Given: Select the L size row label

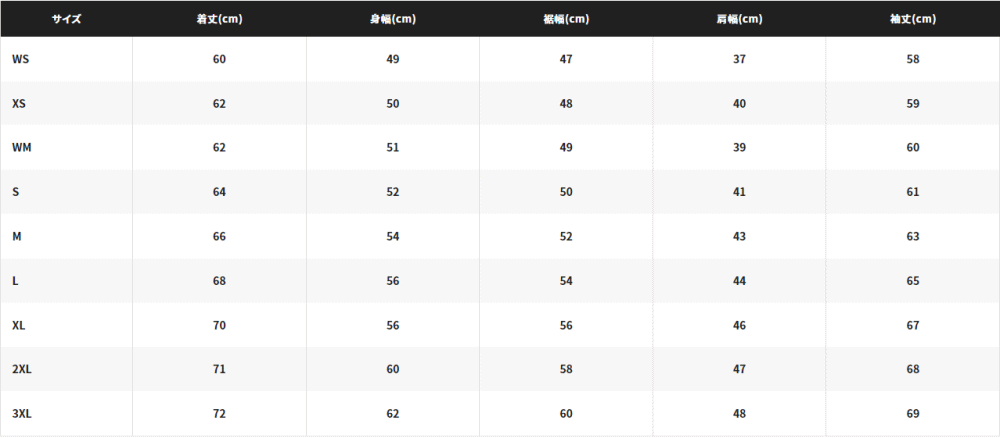Looking at the screenshot, I should point(15,281).
